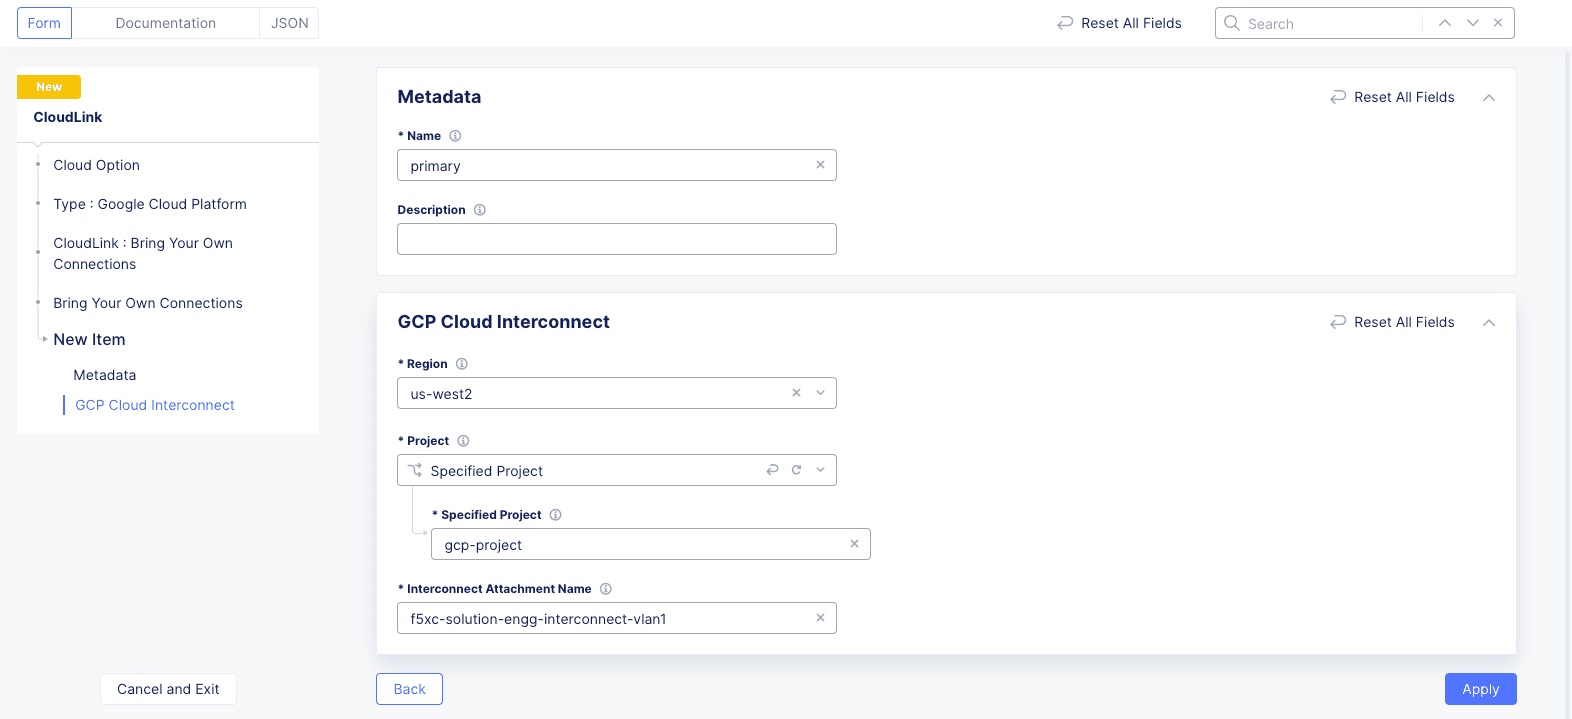
Task: Open the Region dropdown
Action: 821,393
